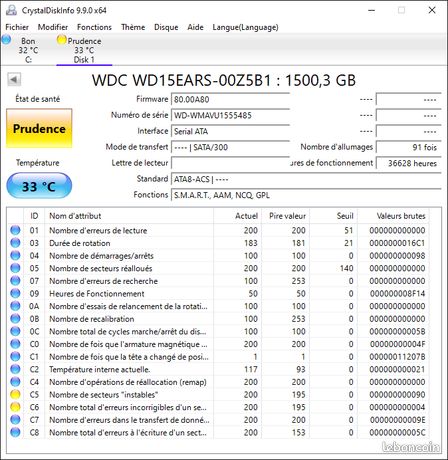Open the Thème menu
The width and height of the screenshot is (448, 460).
(x=133, y=27)
